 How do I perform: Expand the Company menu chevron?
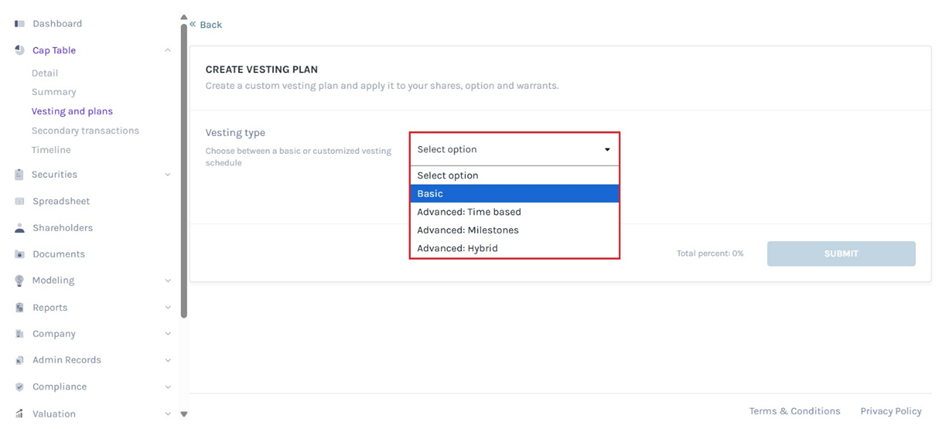click(168, 334)
